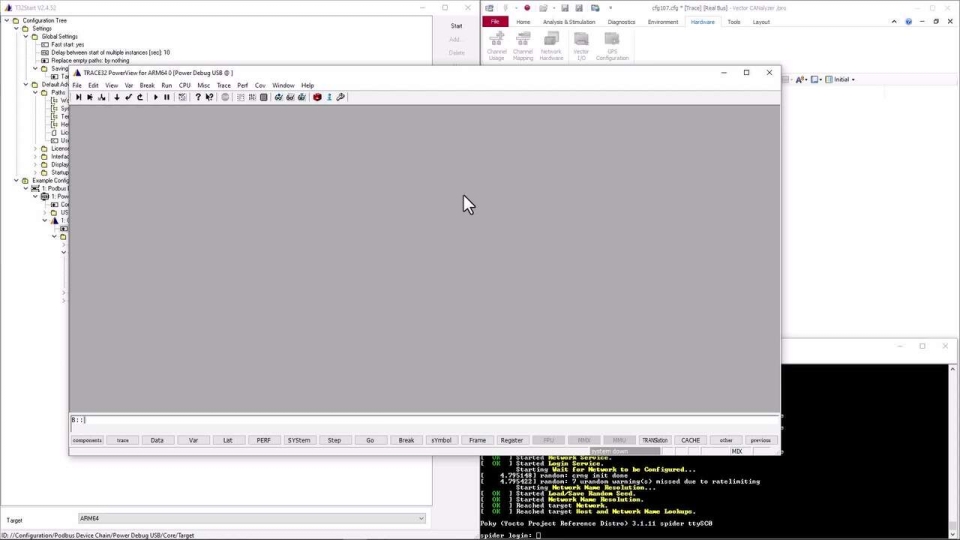960x540 pixels.
Task: Switch to the Analysis & Stimulation ribbon tab
Action: (569, 22)
